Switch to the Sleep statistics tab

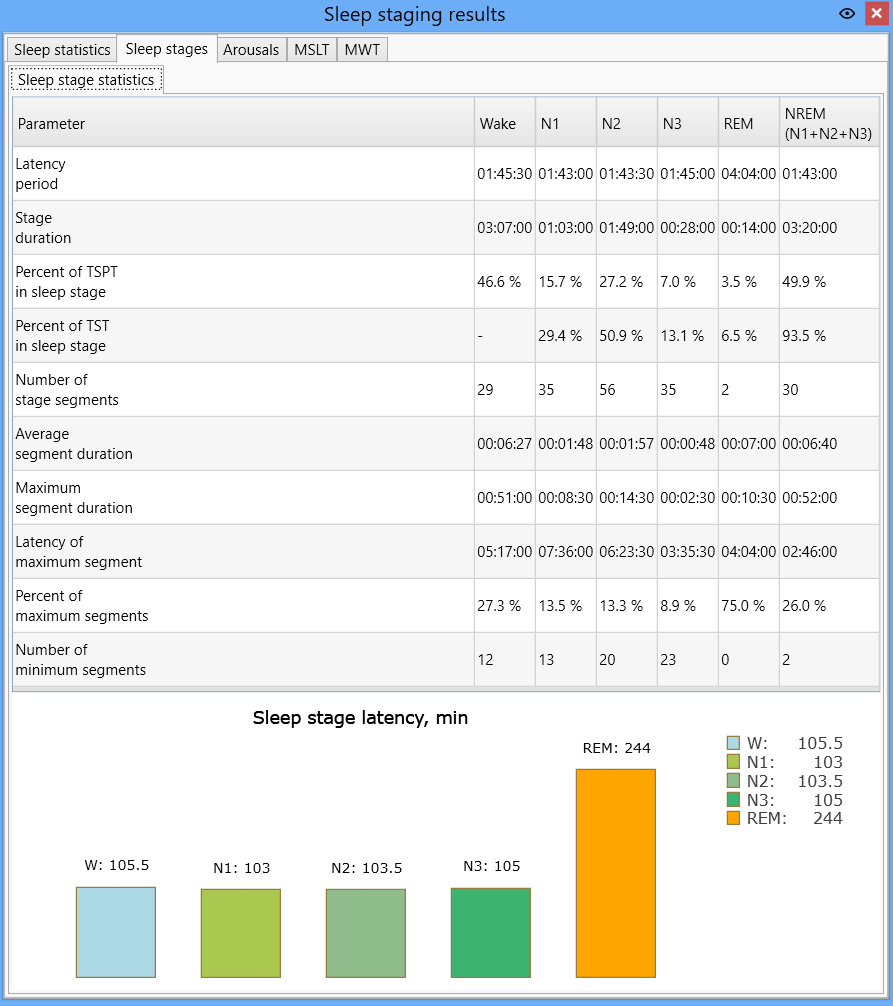62,49
